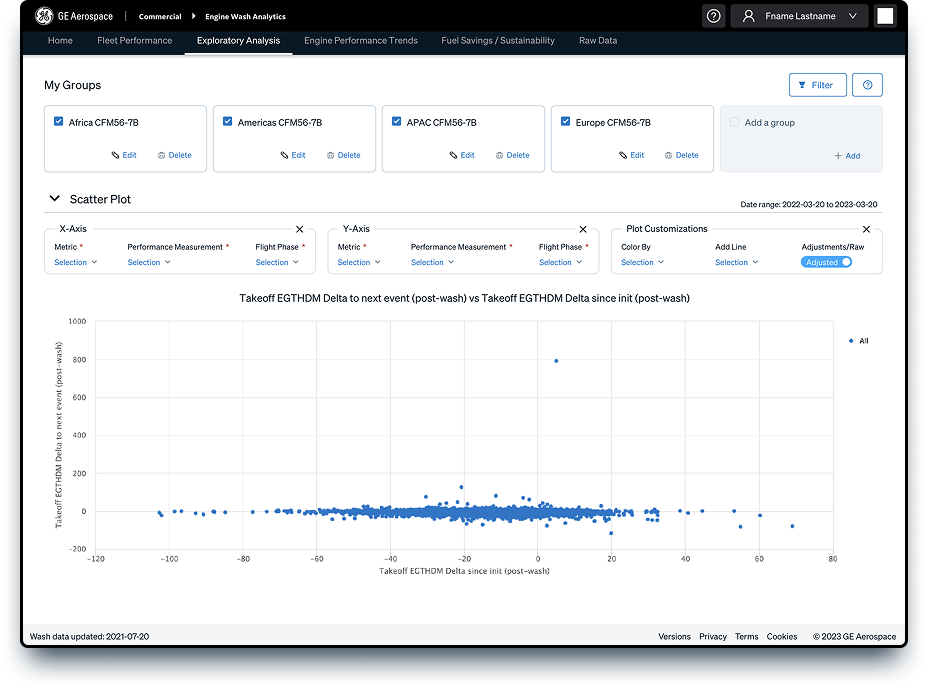Click the pencil icon for Africa CFM56-7B
Image resolution: width=928 pixels, height=688 pixels.
[x=115, y=155]
